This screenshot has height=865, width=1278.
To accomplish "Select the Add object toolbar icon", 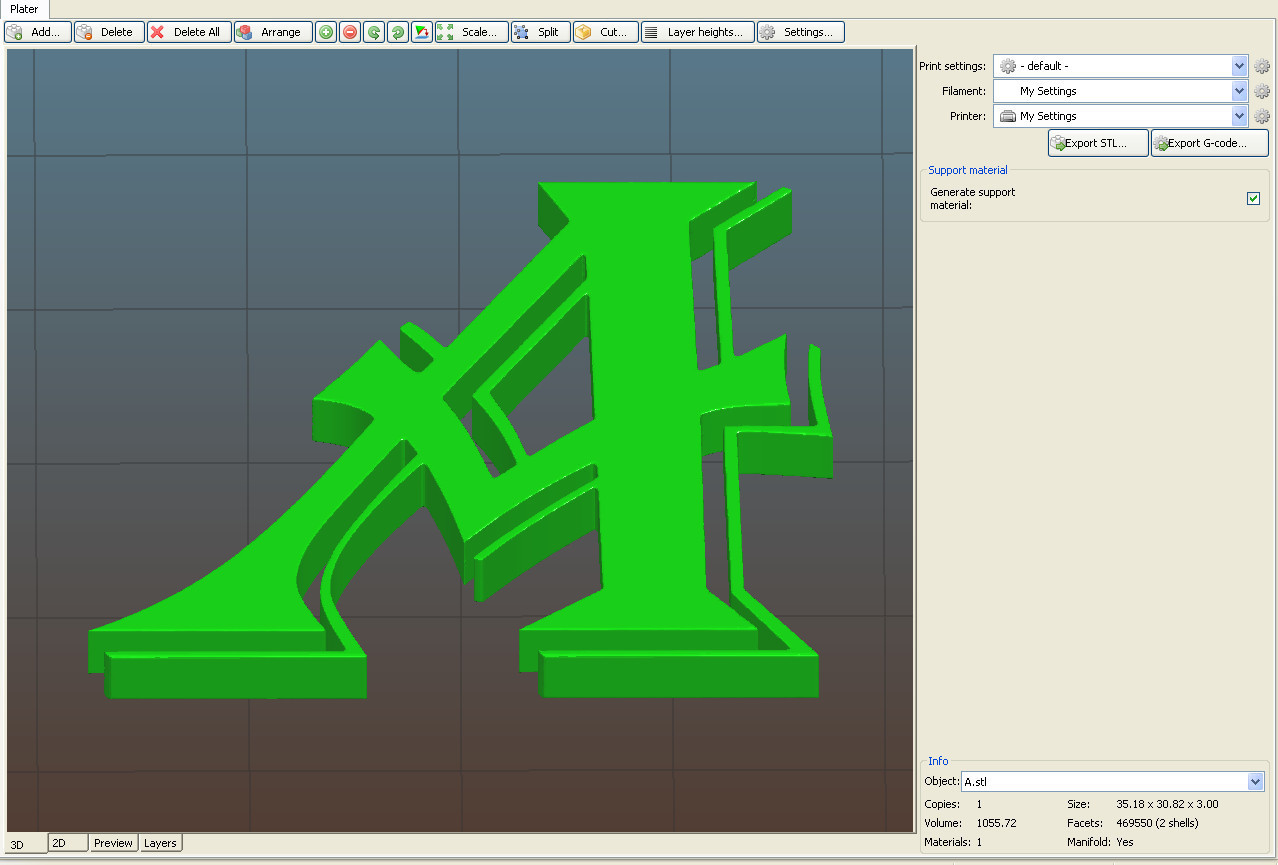I will click(x=37, y=31).
